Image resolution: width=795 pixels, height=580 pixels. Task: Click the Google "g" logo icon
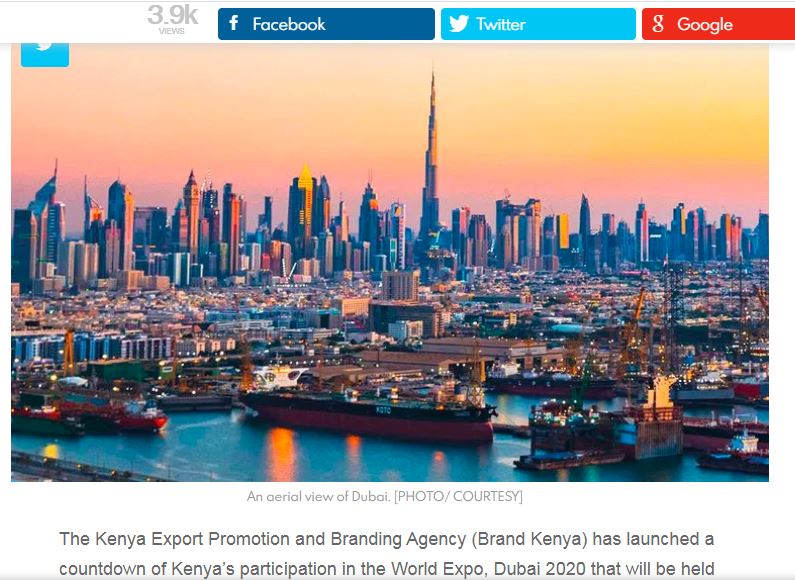click(658, 24)
